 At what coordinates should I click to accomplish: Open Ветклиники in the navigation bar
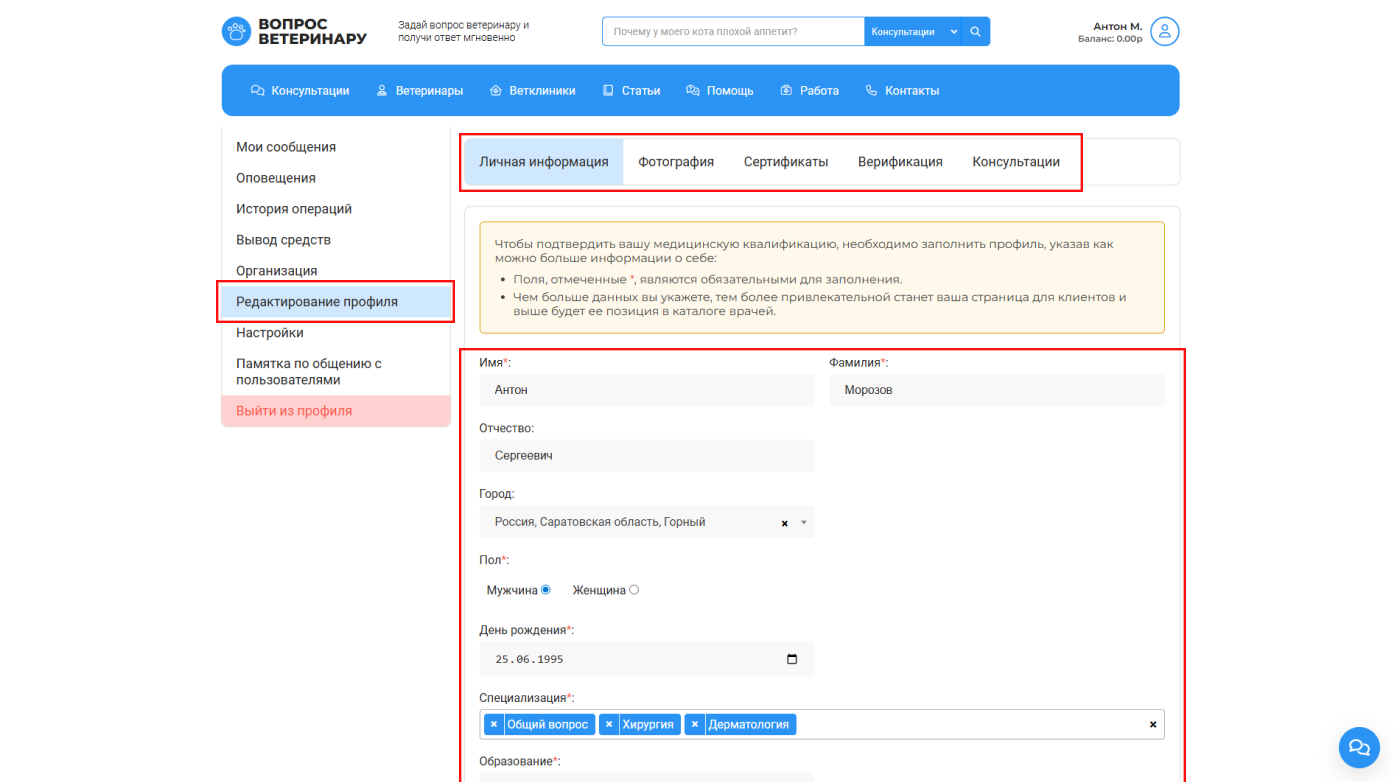point(532,91)
